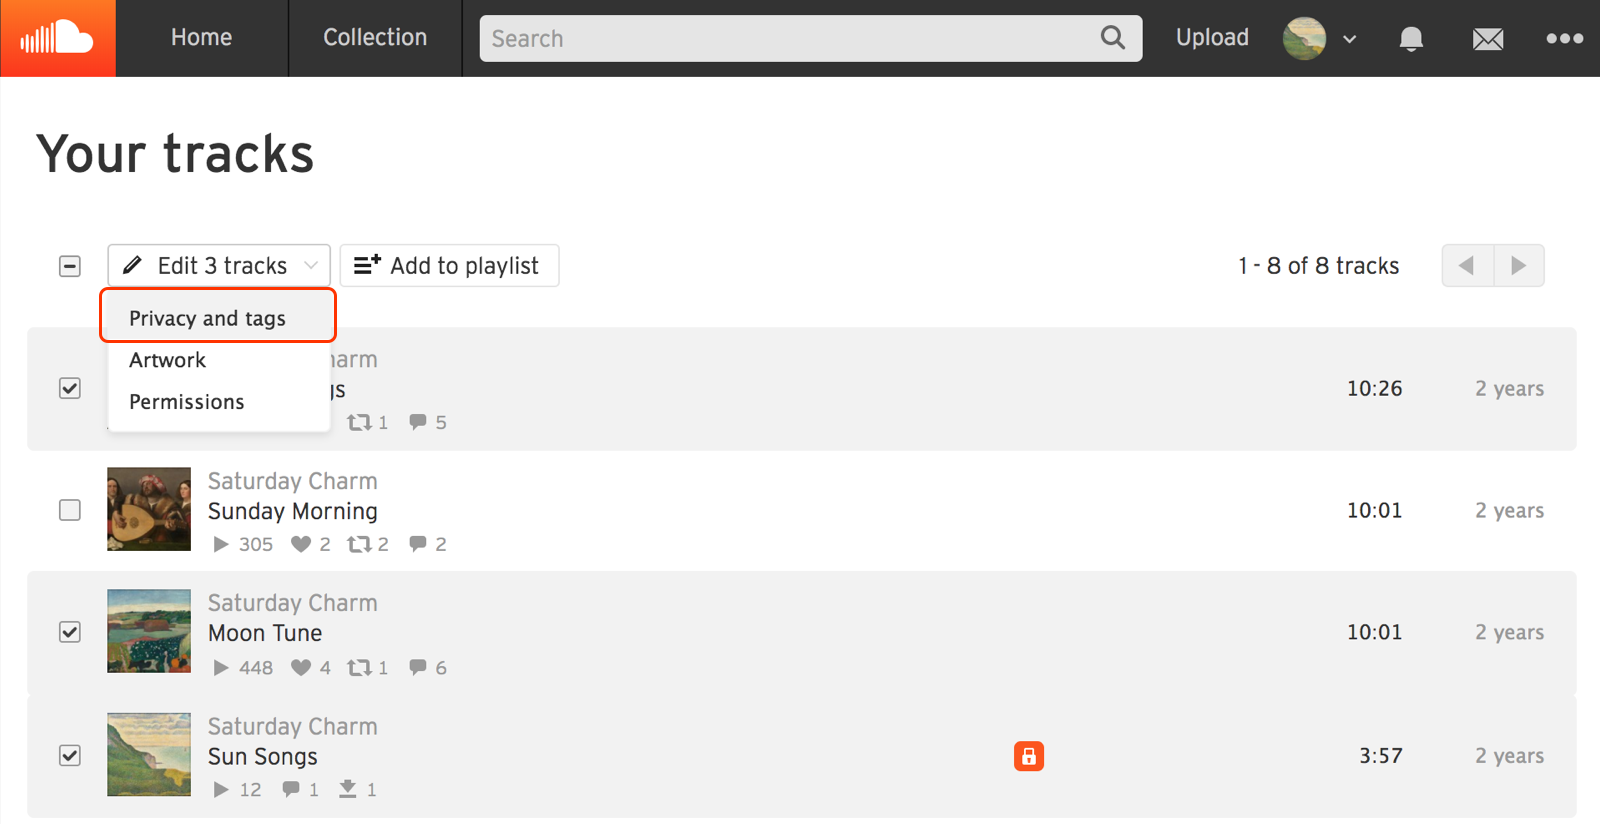
Task: Click the Add to playlist button
Action: (x=449, y=265)
